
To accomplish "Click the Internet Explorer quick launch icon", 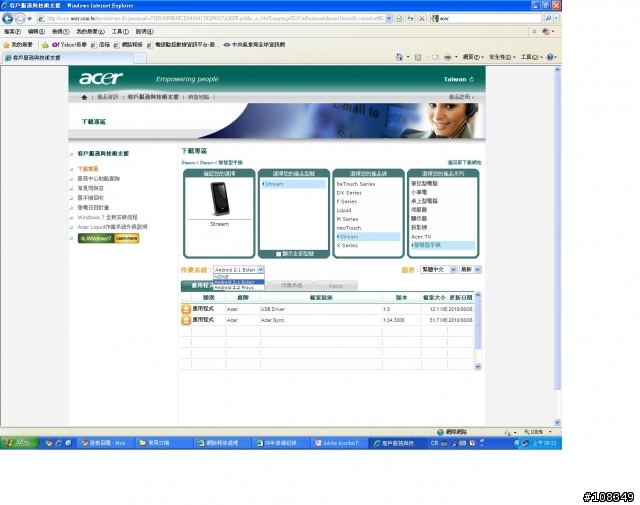I will [58, 443].
